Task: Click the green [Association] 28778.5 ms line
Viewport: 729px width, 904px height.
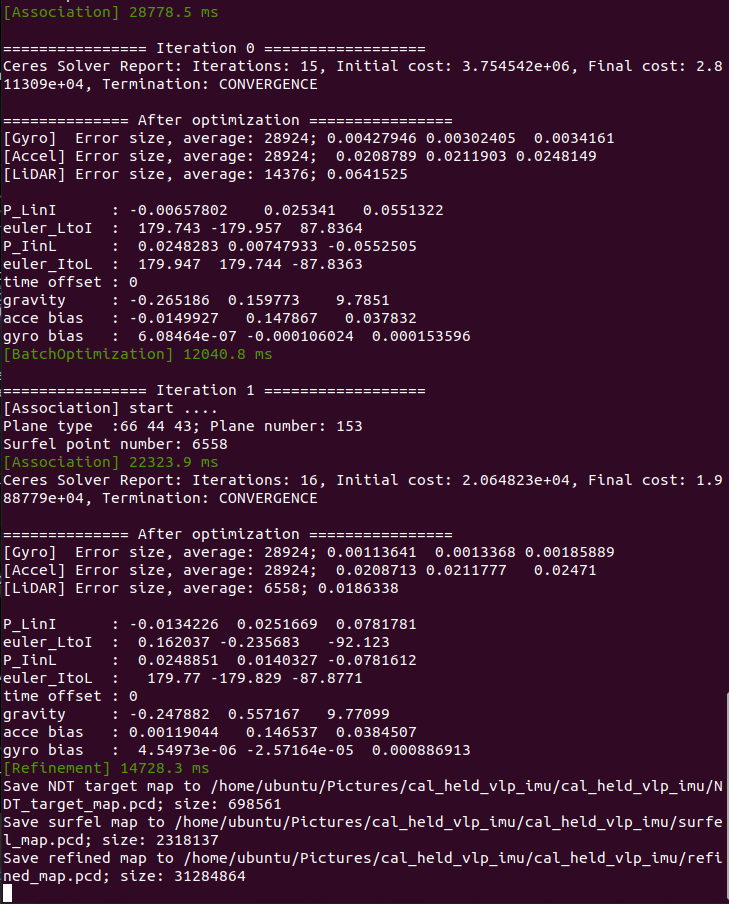Action: [x=111, y=12]
